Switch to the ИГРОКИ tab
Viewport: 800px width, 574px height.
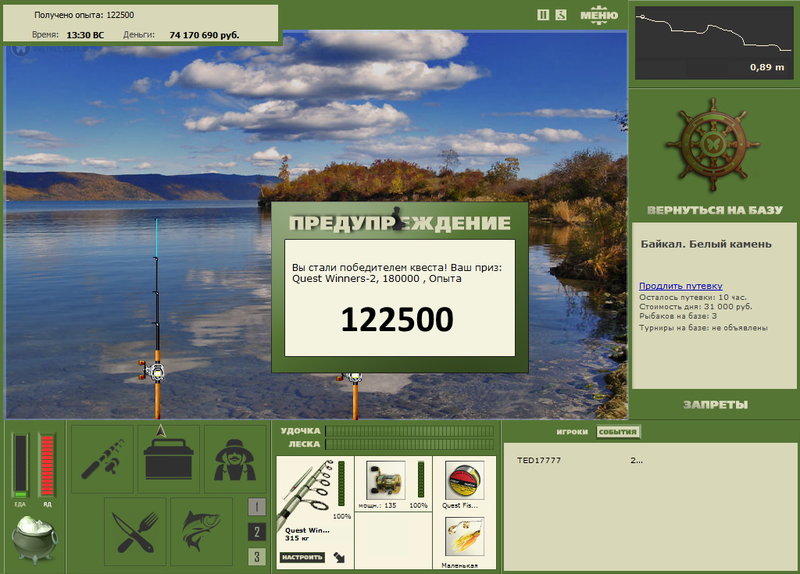[572, 432]
